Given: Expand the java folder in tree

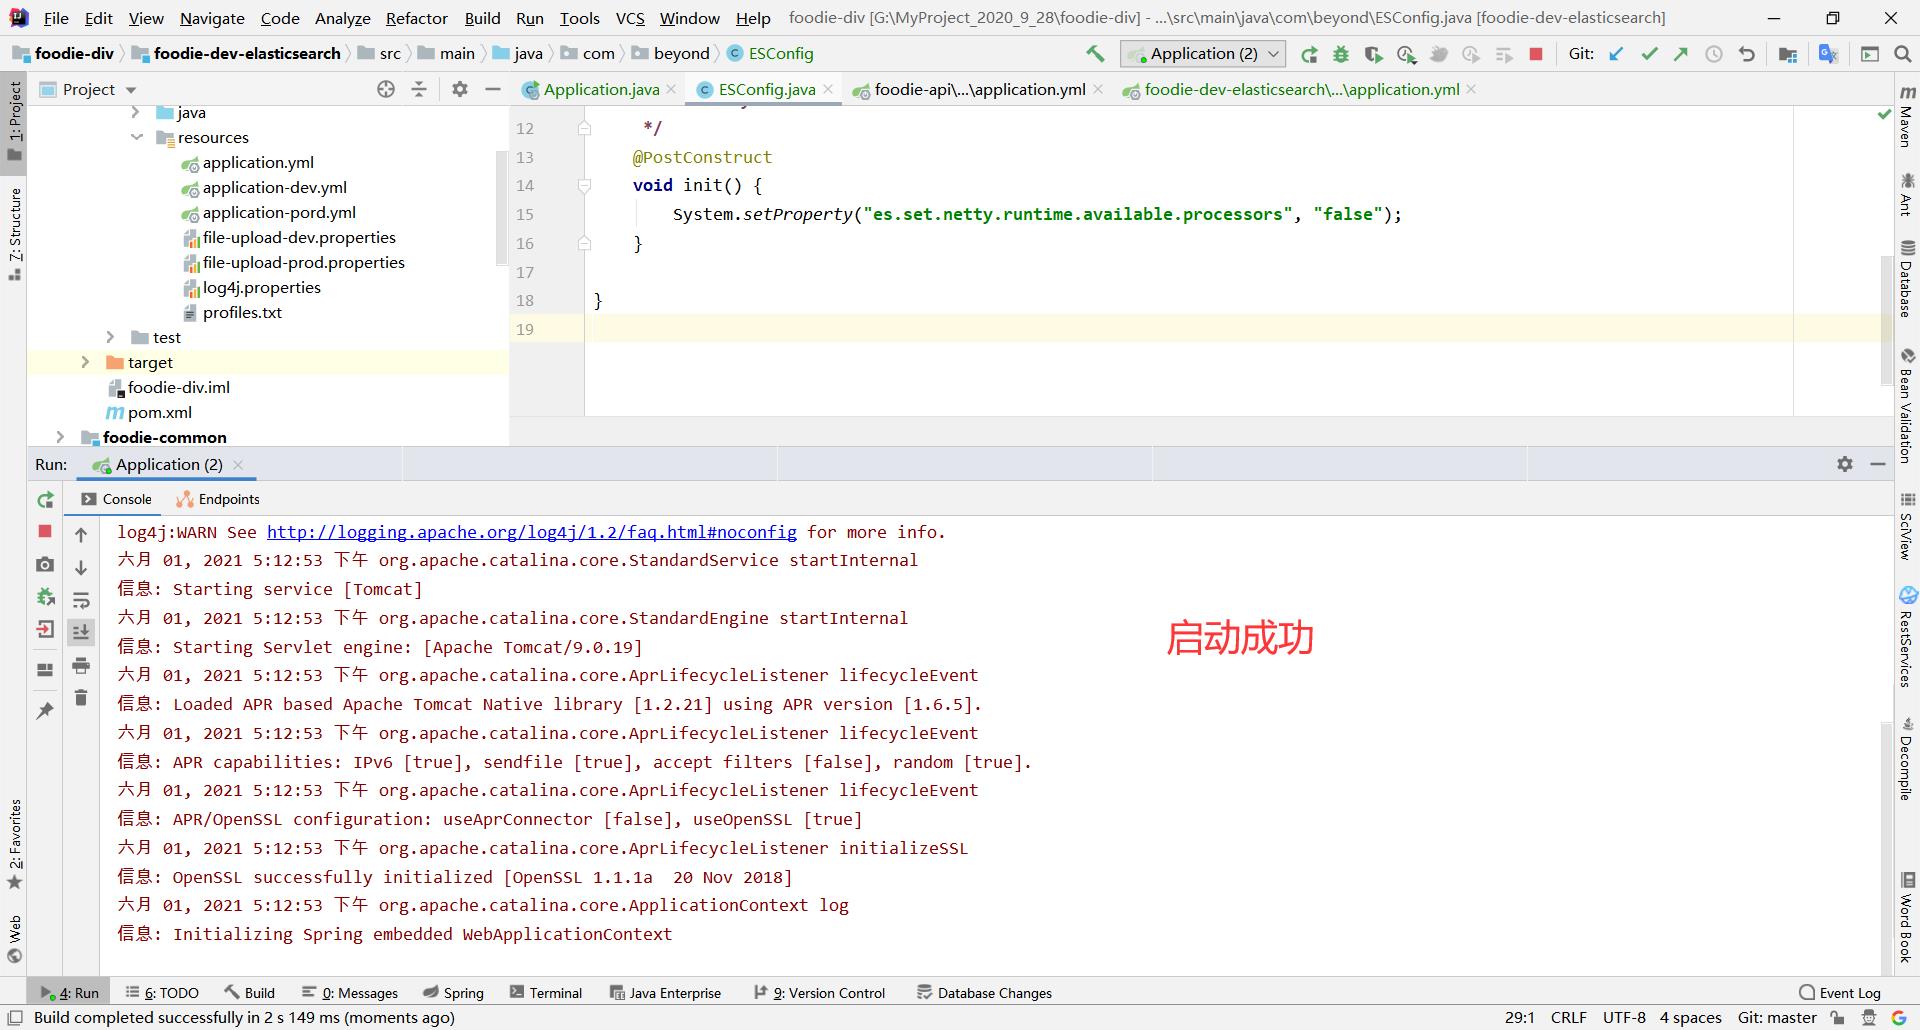Looking at the screenshot, I should point(135,112).
